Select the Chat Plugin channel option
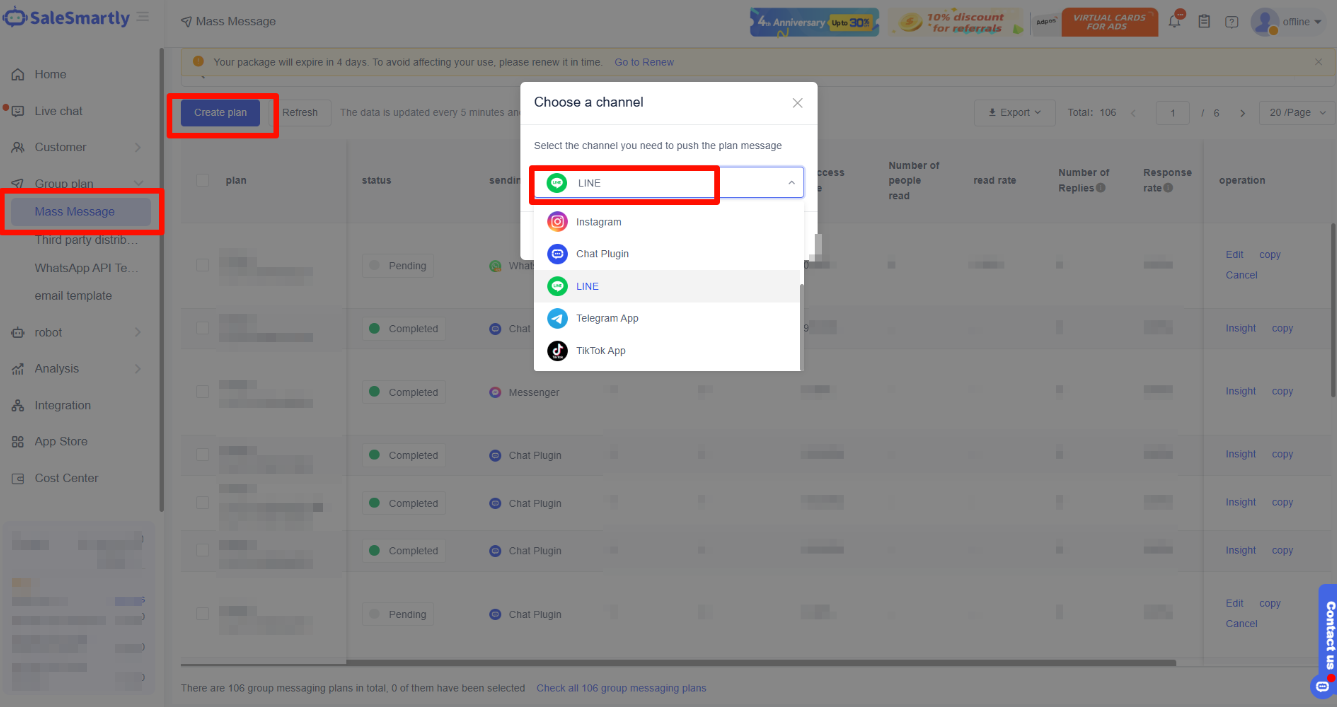The image size is (1337, 707). coord(602,254)
